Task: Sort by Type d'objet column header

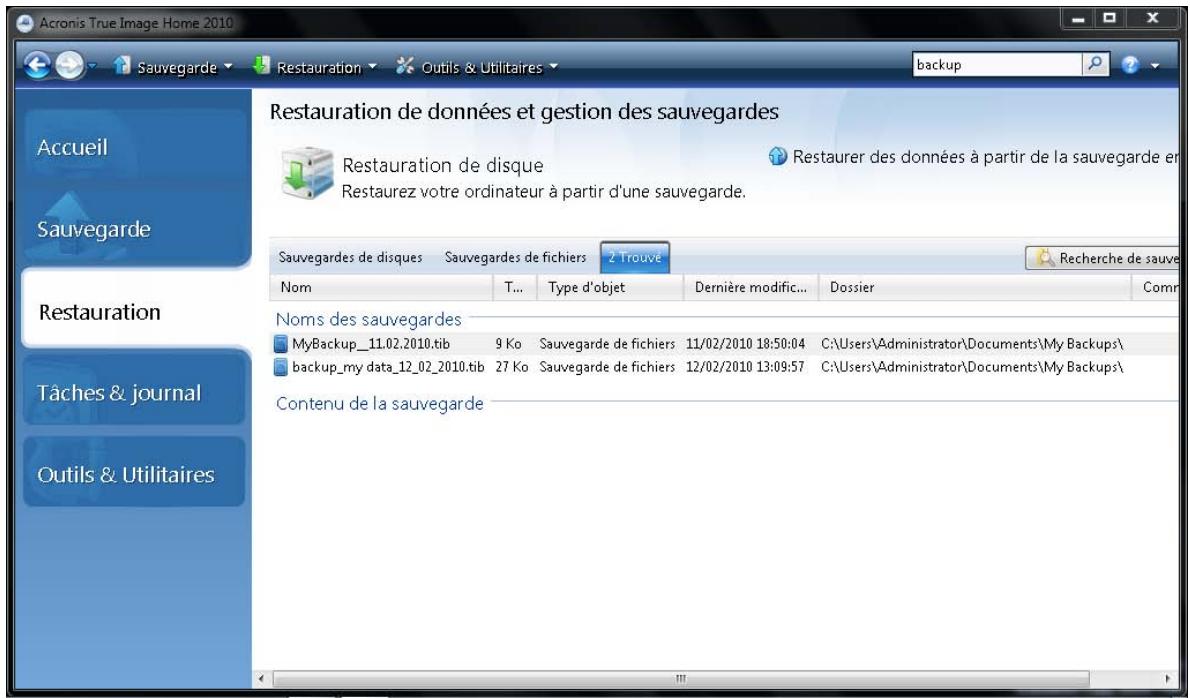Action: [x=610, y=287]
